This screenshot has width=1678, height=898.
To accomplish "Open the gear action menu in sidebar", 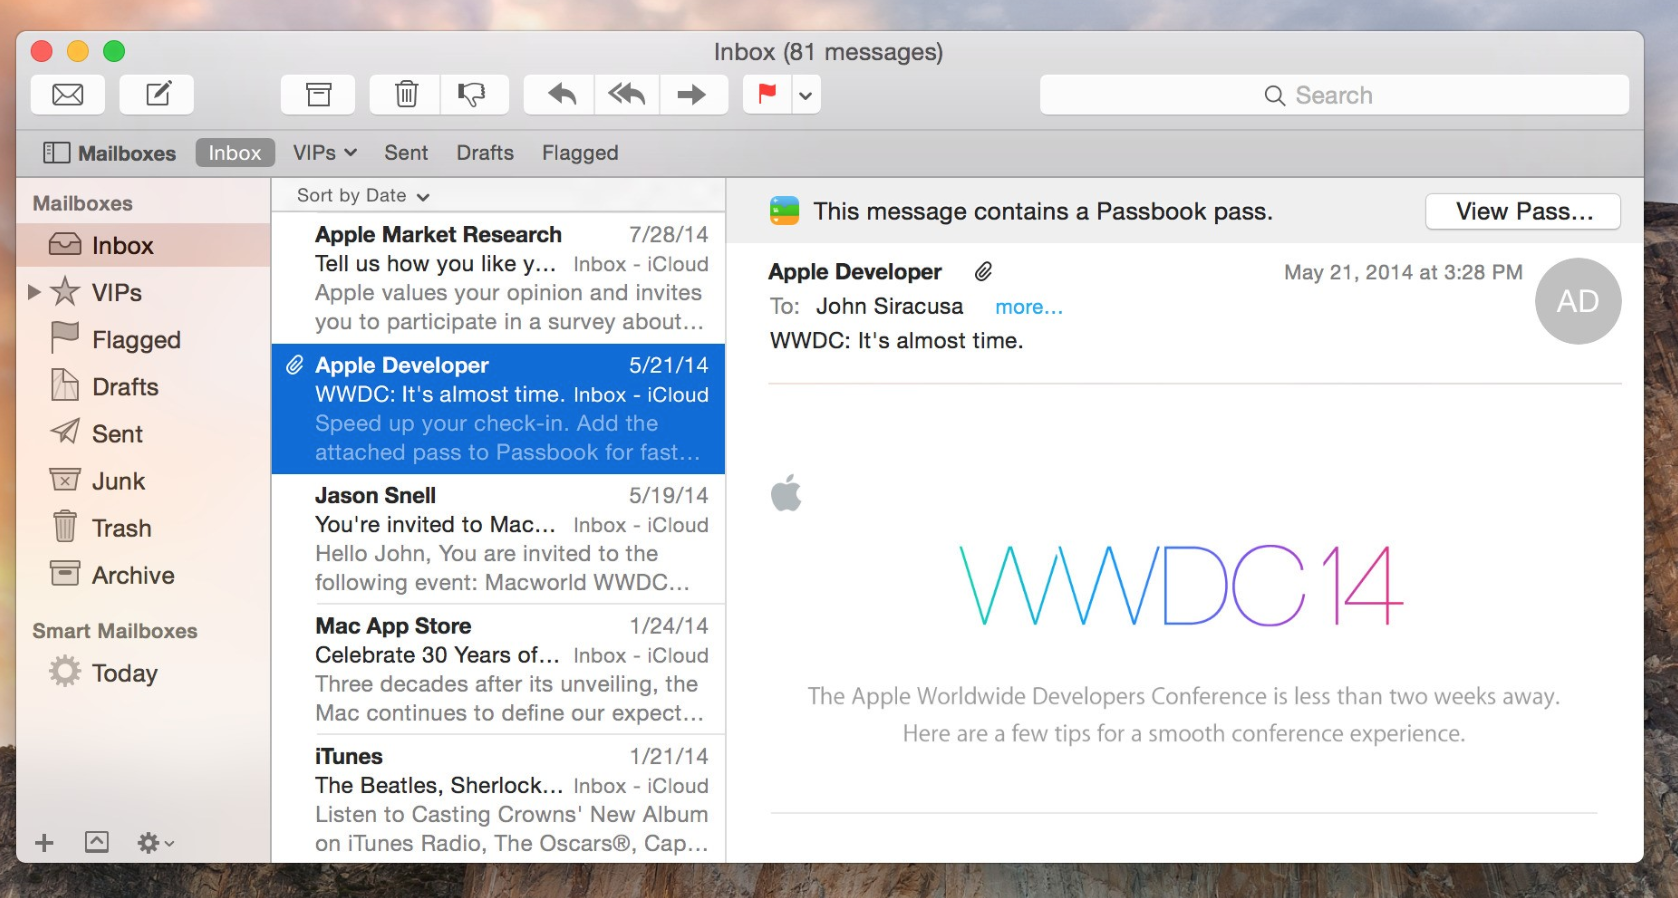I will click(x=155, y=843).
